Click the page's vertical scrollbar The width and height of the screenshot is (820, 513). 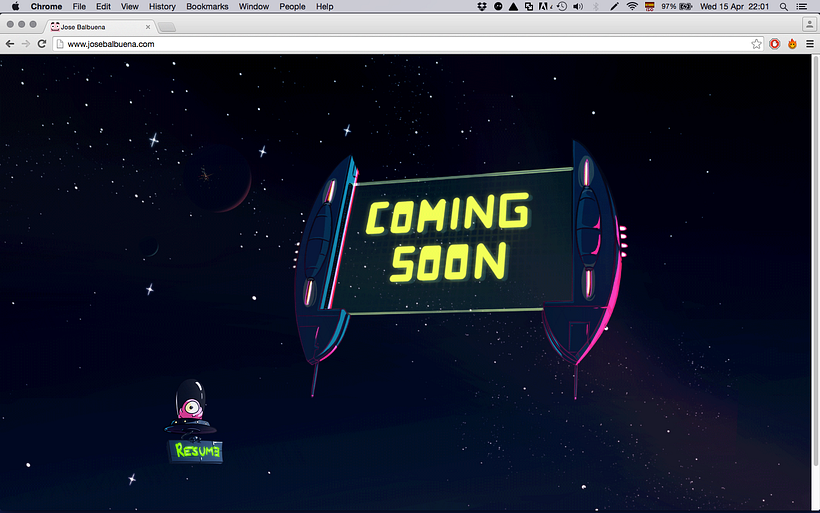click(815, 261)
